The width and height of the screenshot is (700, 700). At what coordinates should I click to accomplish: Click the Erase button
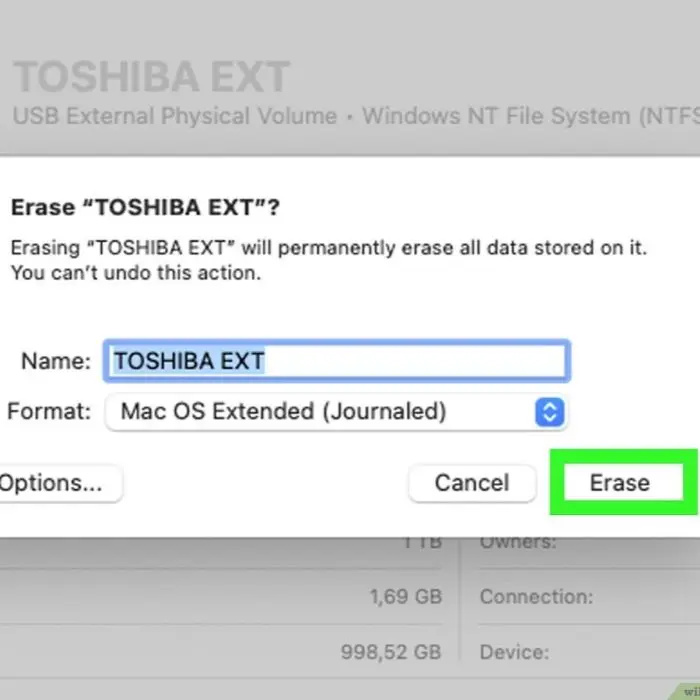[x=623, y=483]
